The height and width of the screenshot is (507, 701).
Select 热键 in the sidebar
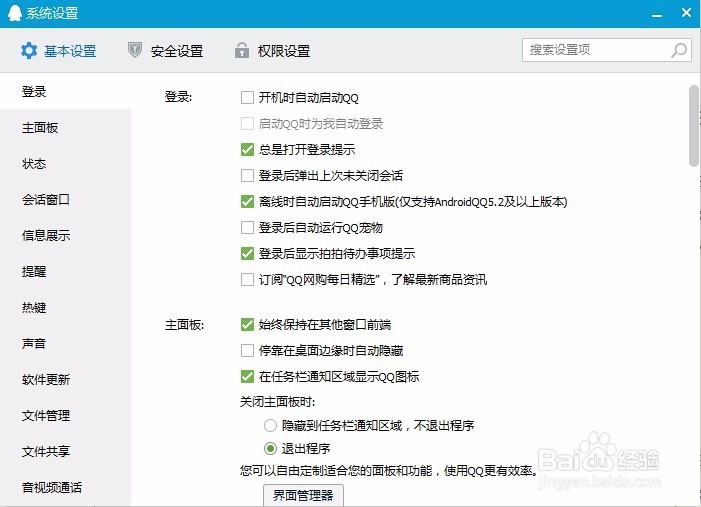tap(65, 308)
